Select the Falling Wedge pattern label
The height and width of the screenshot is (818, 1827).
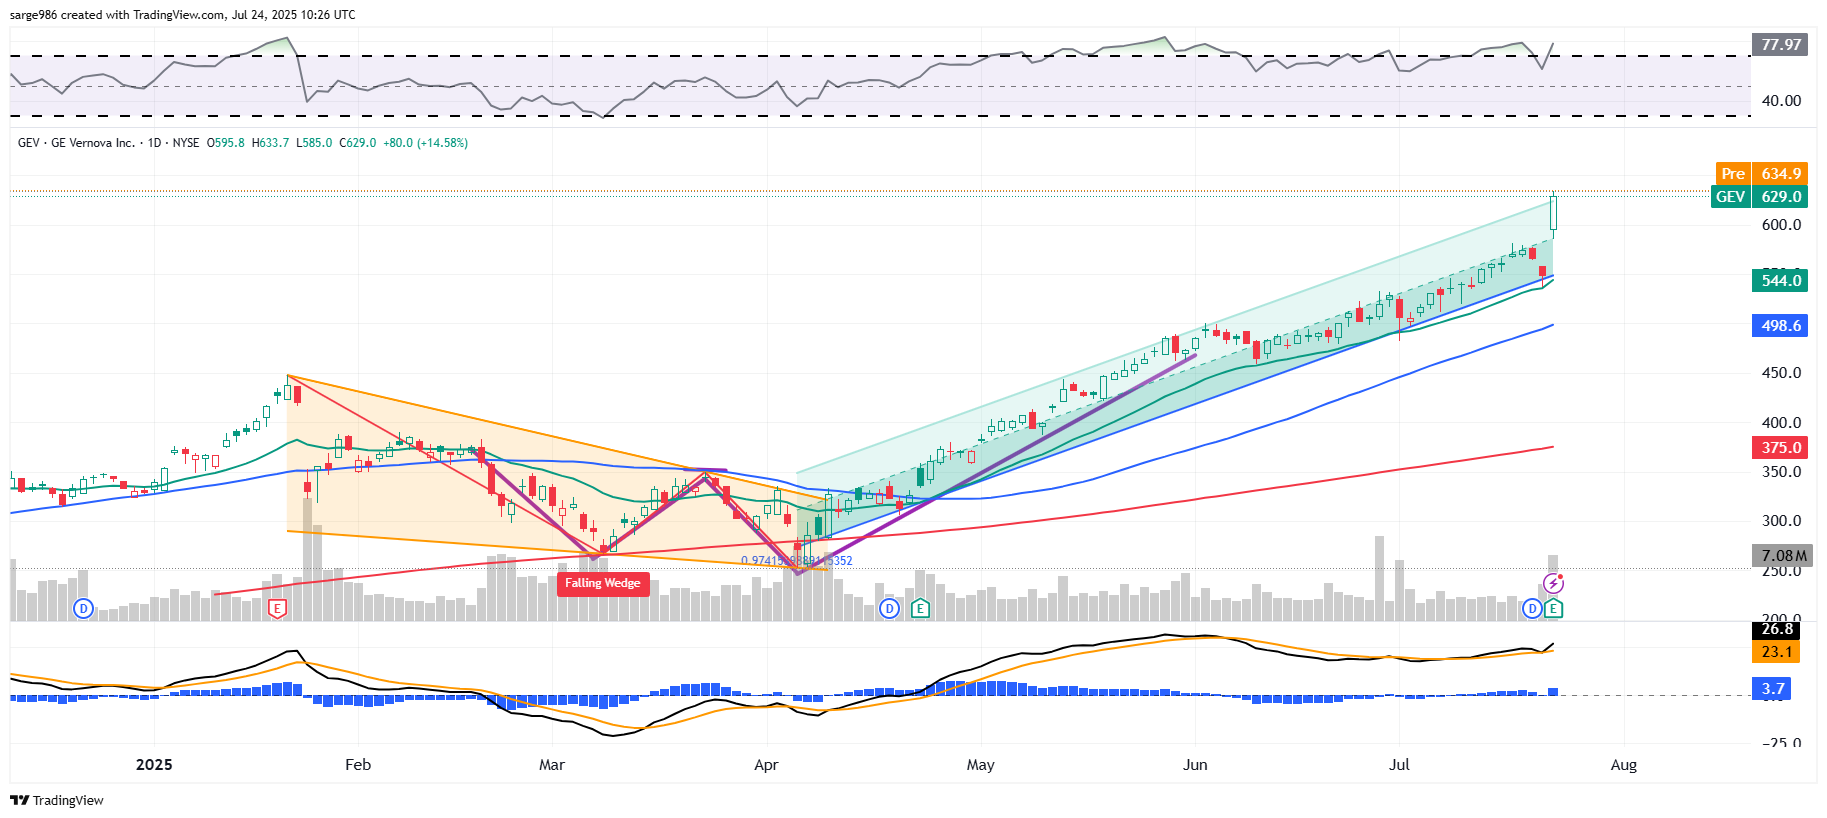[602, 584]
